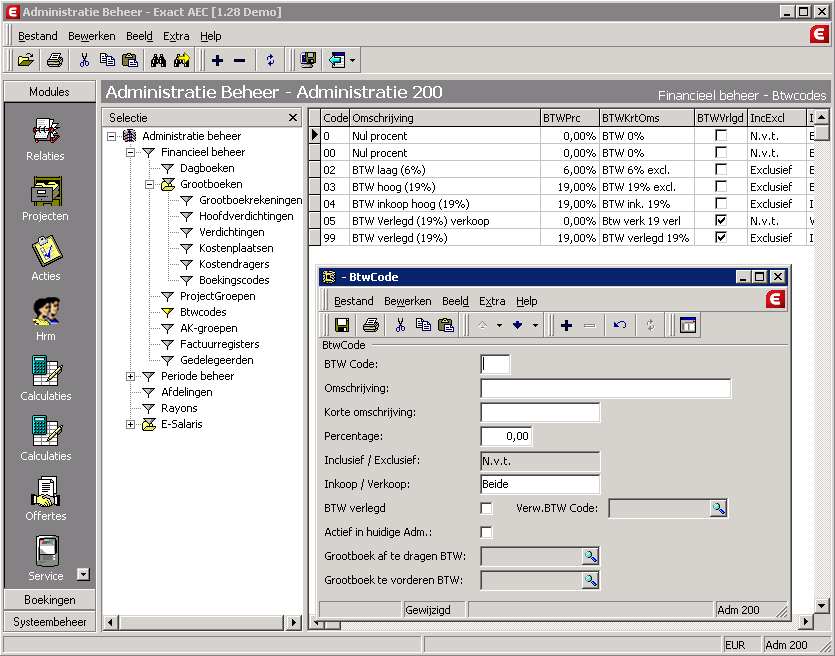Toggle BTWVrlgd checkbox for BTW laag (6%)

[721, 170]
